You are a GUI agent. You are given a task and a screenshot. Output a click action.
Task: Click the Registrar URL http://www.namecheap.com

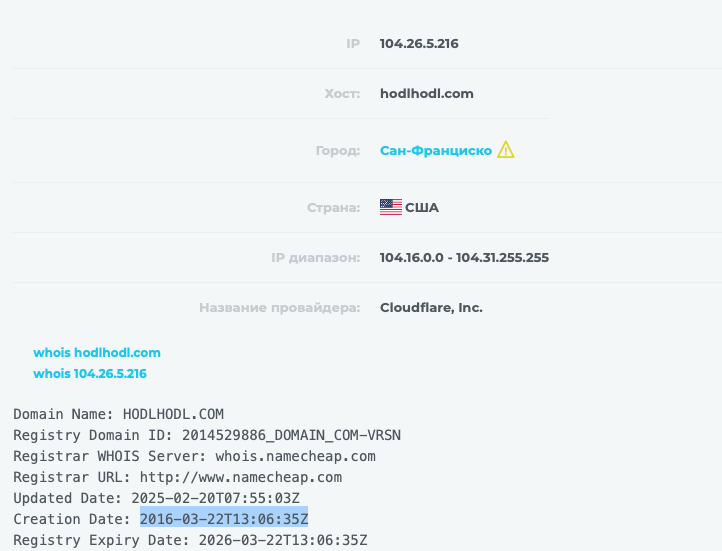240,477
